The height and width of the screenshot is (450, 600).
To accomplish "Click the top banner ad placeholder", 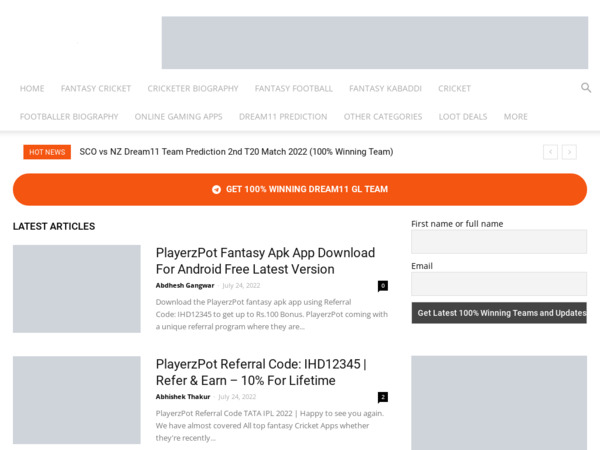I will (375, 42).
